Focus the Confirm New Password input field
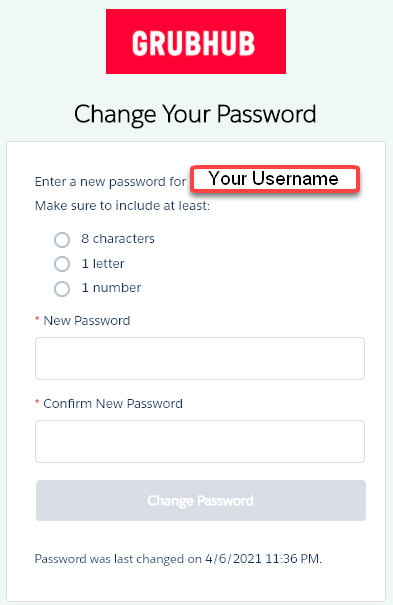Screen dimensions: 393x605 pyautogui.click(x=200, y=441)
